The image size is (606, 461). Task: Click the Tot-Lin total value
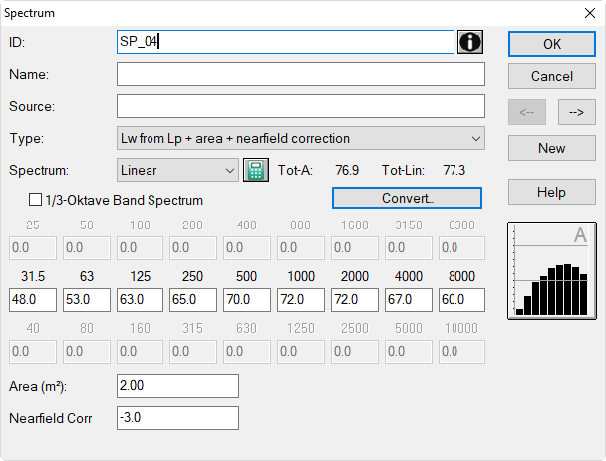tap(454, 170)
